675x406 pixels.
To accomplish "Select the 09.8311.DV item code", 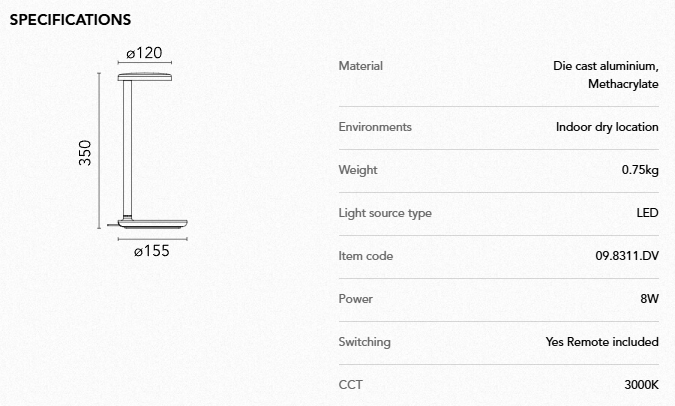I will pos(627,256).
